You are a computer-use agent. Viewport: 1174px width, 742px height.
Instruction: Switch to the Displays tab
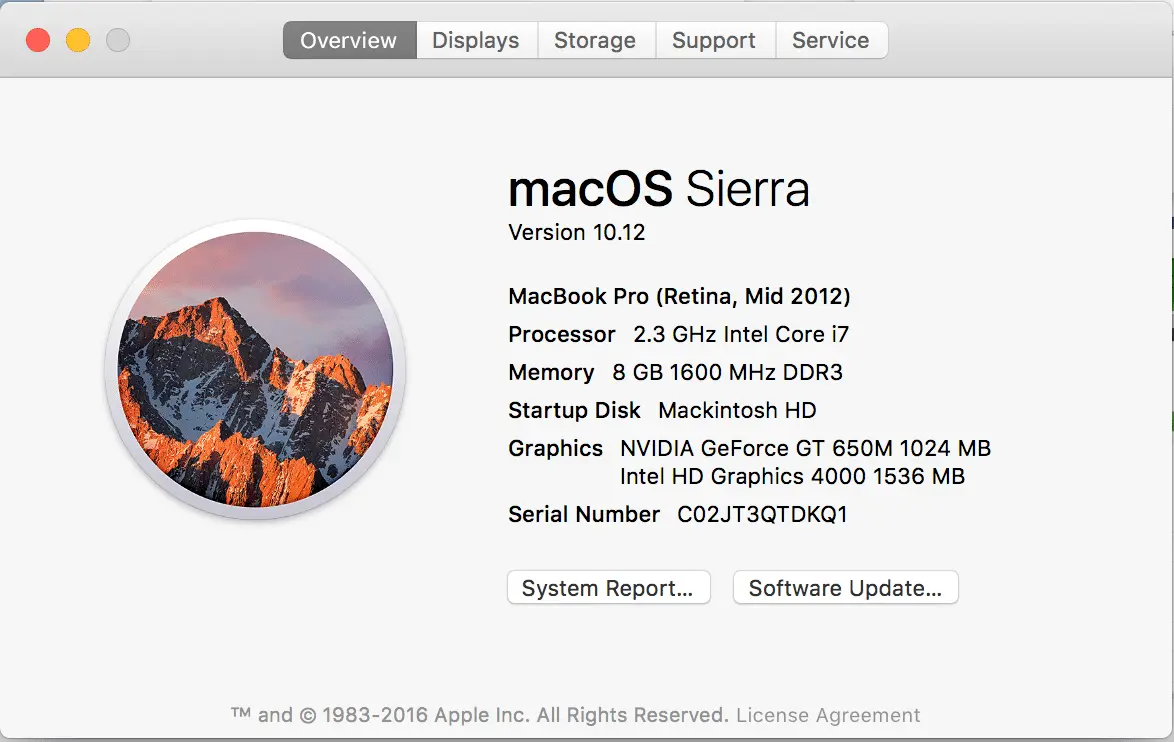tap(475, 41)
